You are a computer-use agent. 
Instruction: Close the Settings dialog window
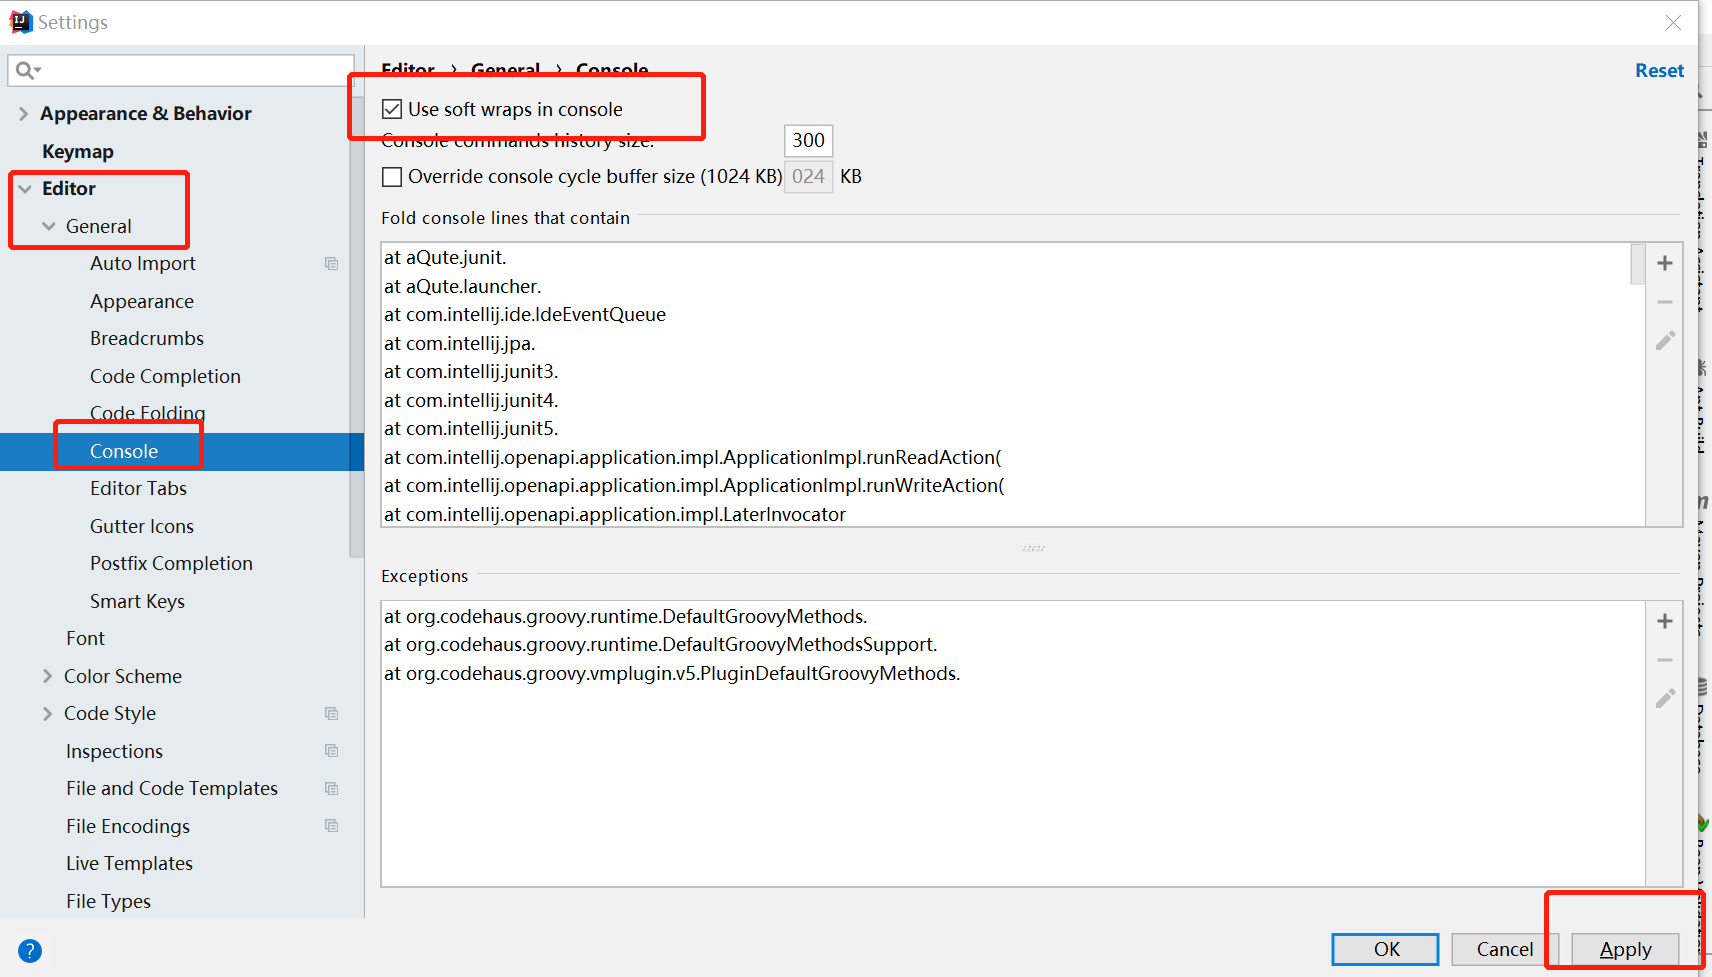[1673, 22]
